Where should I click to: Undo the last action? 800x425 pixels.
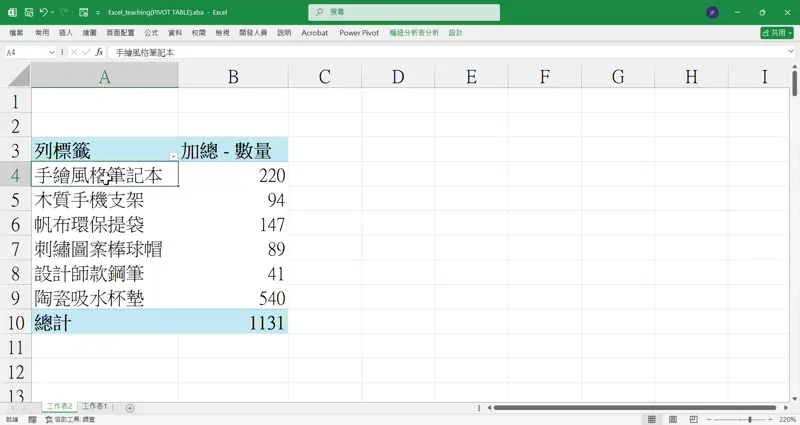(44, 12)
